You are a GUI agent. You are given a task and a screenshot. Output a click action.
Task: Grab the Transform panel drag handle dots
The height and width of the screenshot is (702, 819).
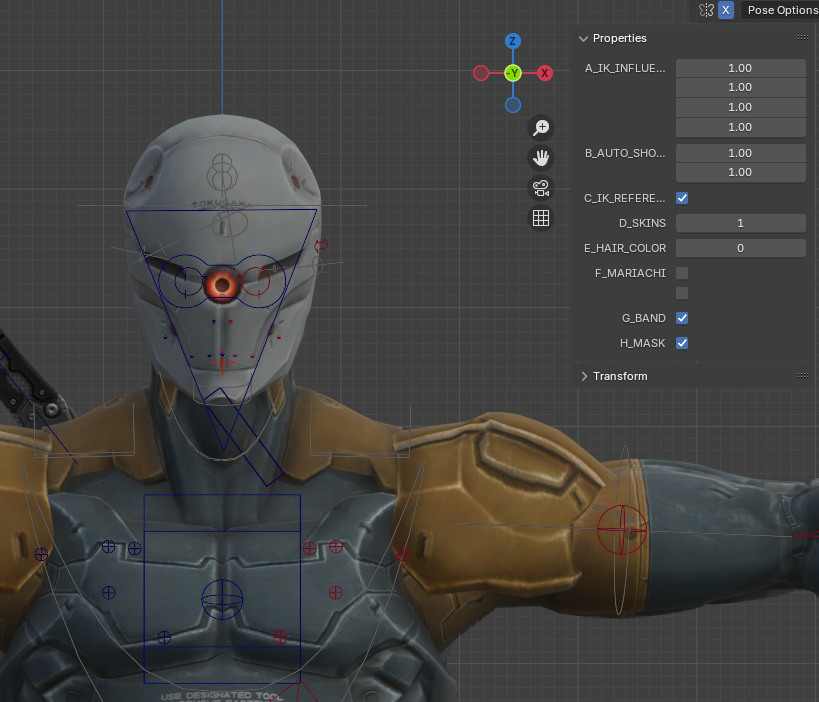803,376
